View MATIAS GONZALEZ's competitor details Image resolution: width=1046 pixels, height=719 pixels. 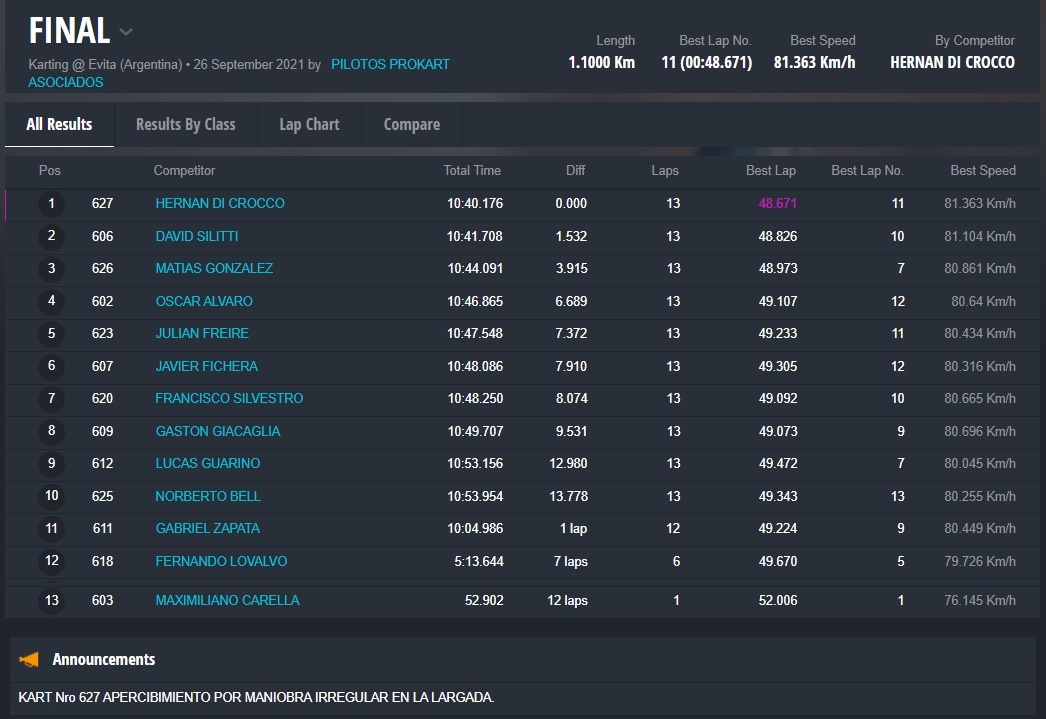pyautogui.click(x=214, y=269)
